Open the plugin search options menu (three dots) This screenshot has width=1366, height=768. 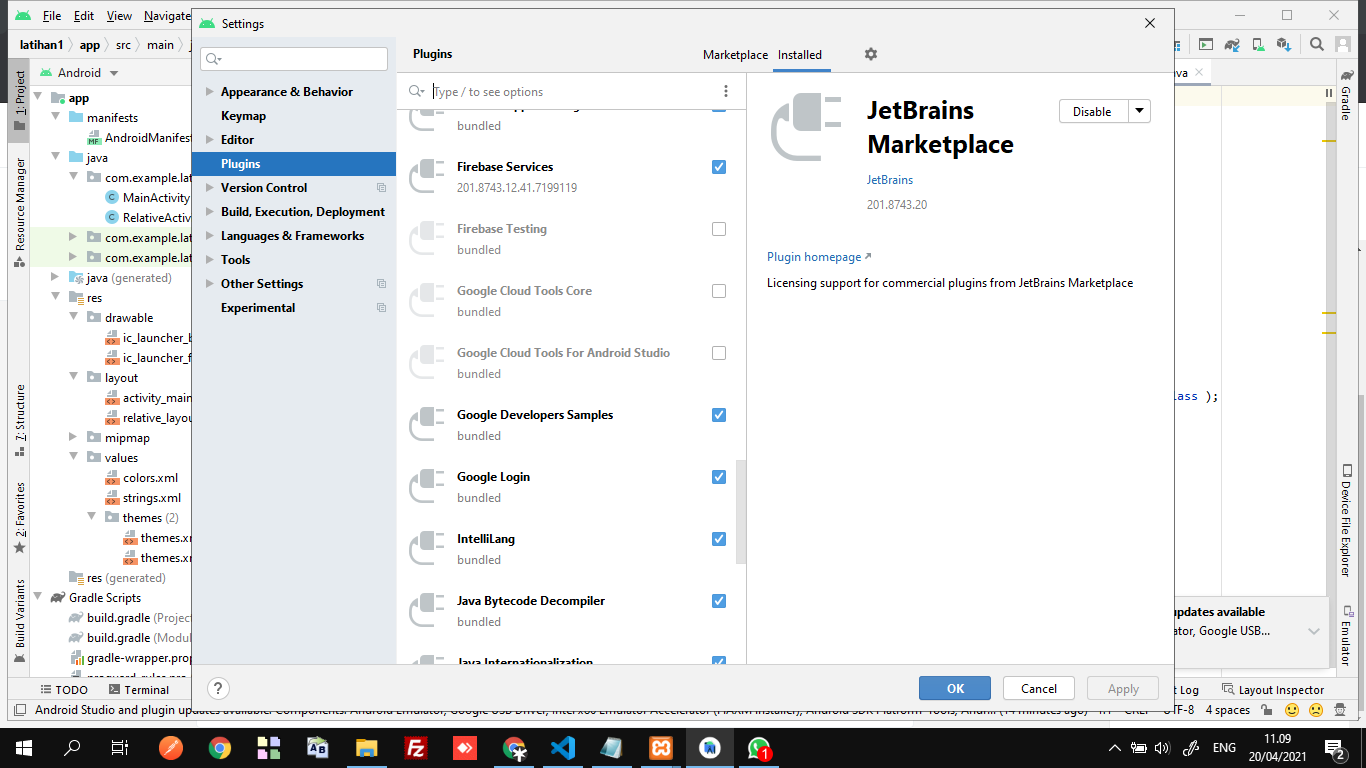tap(726, 91)
